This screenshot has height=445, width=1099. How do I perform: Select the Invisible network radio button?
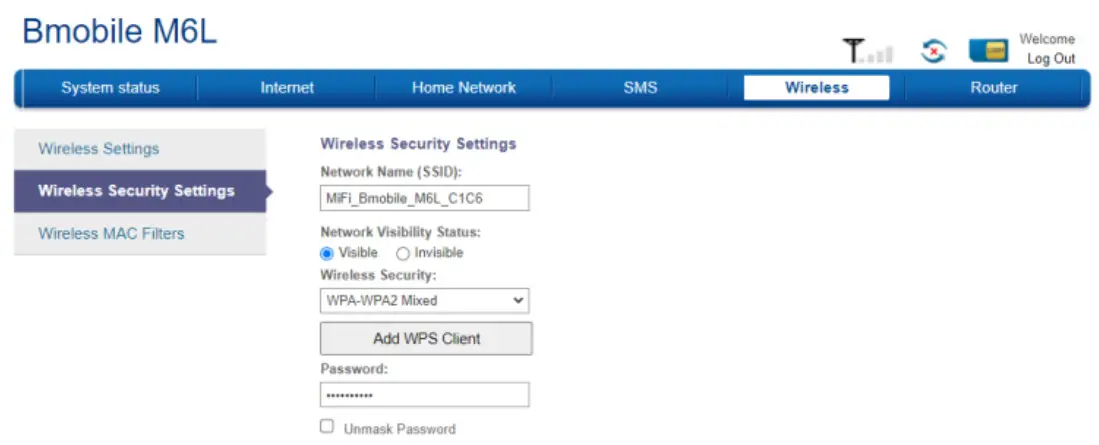tap(403, 254)
